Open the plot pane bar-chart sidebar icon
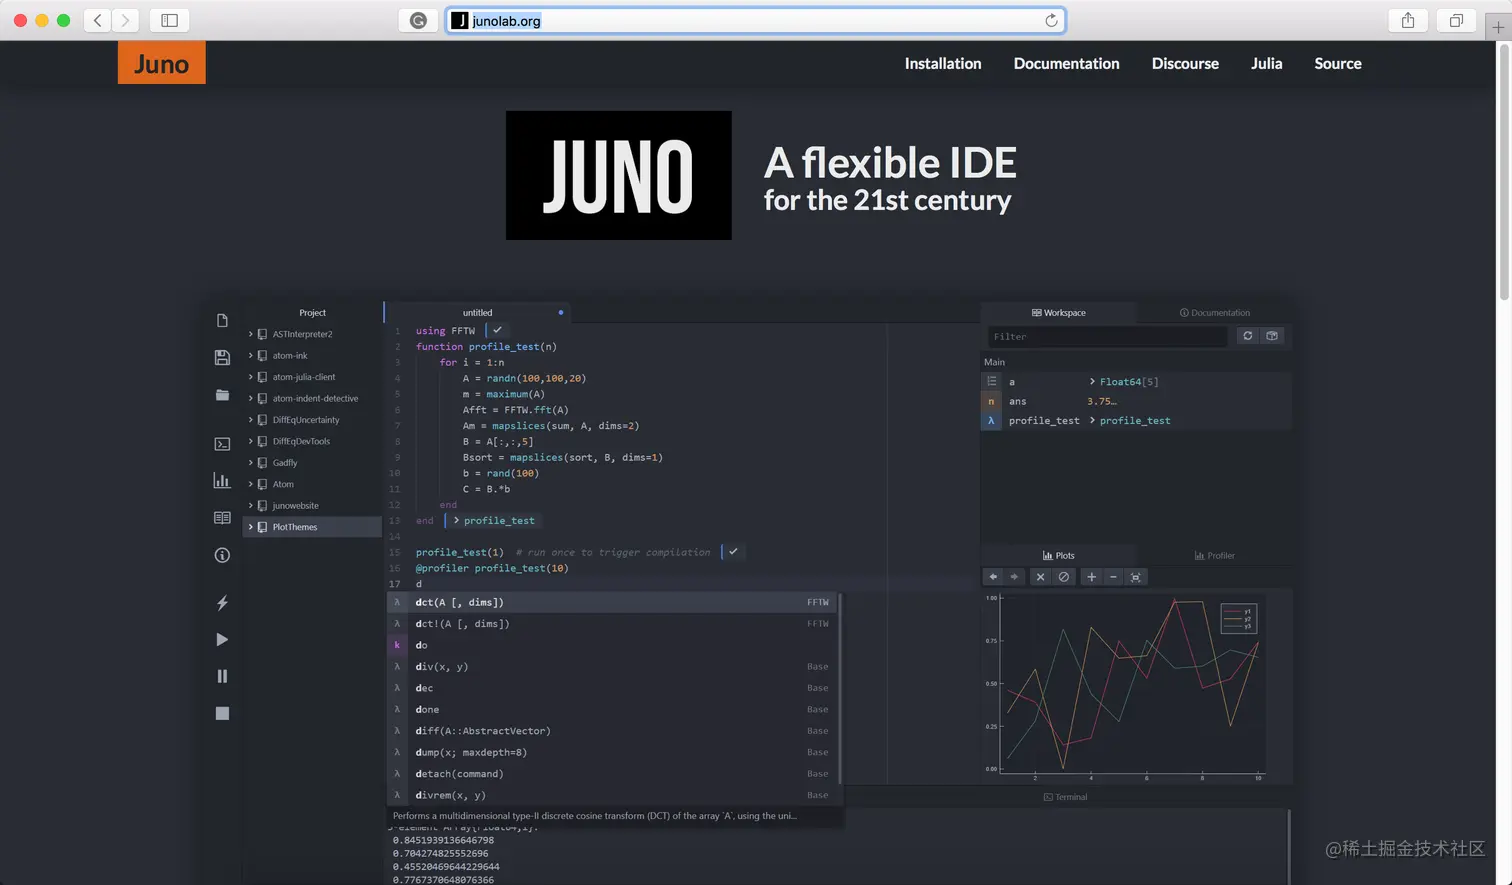This screenshot has height=885, width=1512. [x=222, y=481]
